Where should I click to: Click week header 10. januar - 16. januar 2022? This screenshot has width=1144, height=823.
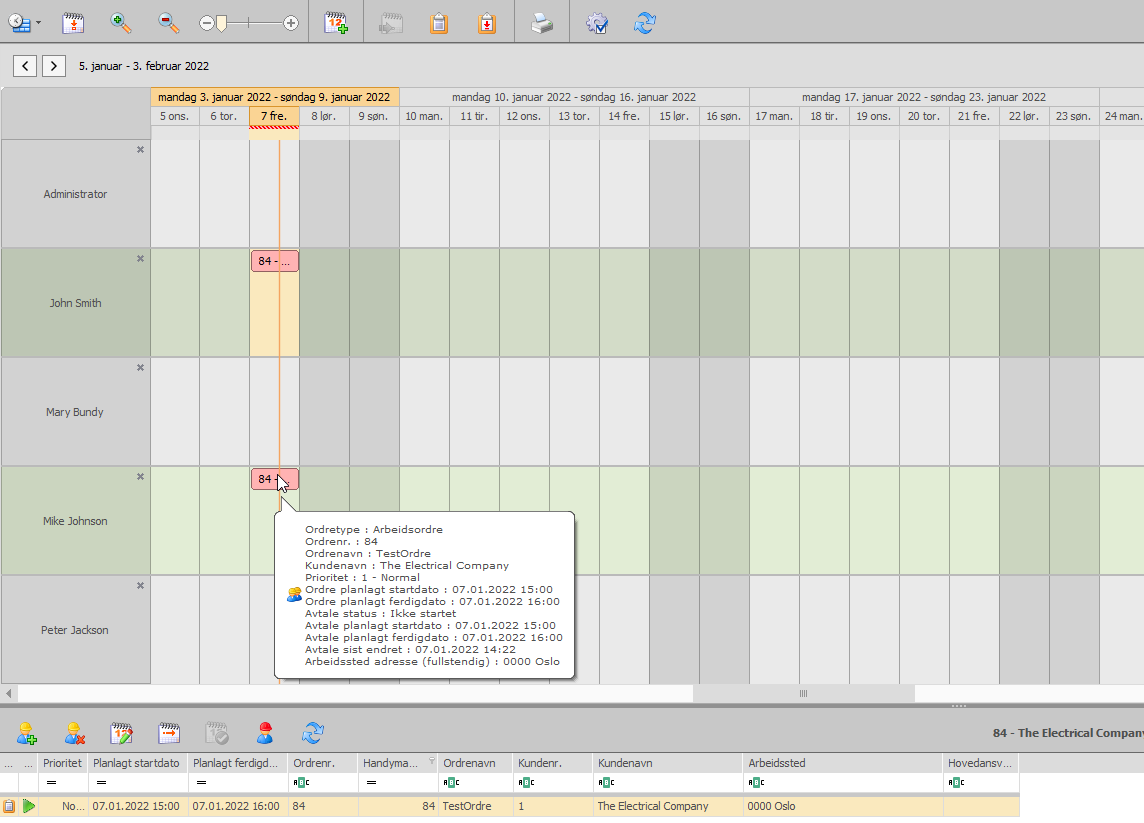574,97
